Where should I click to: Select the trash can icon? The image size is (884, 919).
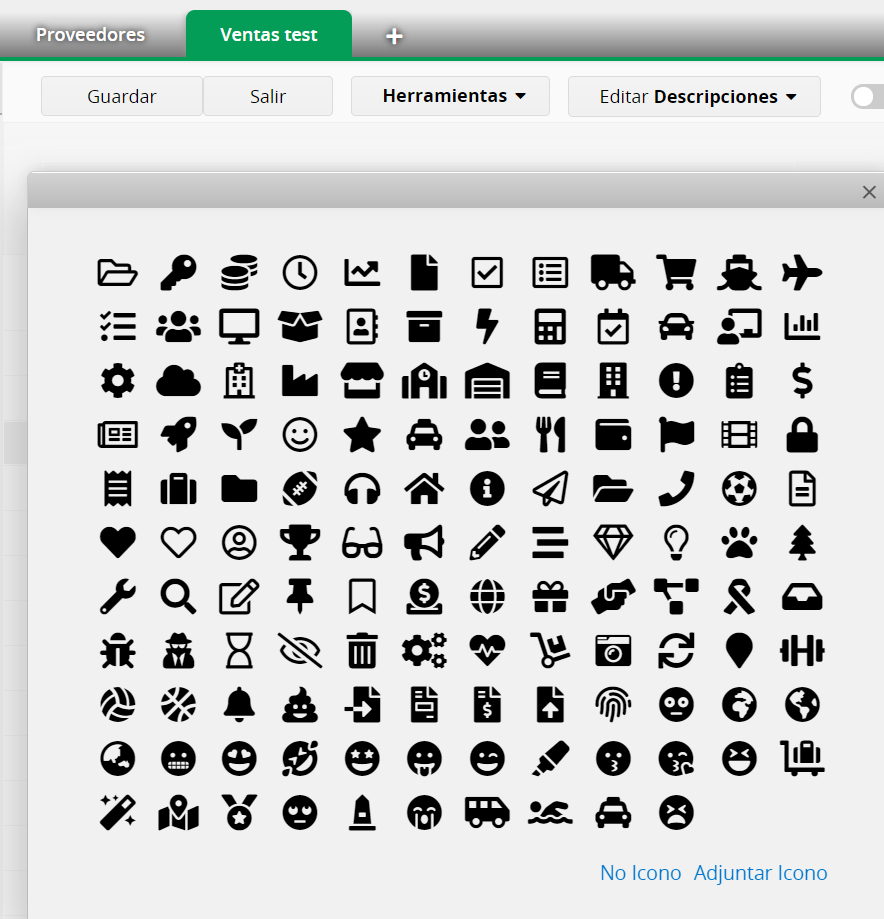coord(361,650)
